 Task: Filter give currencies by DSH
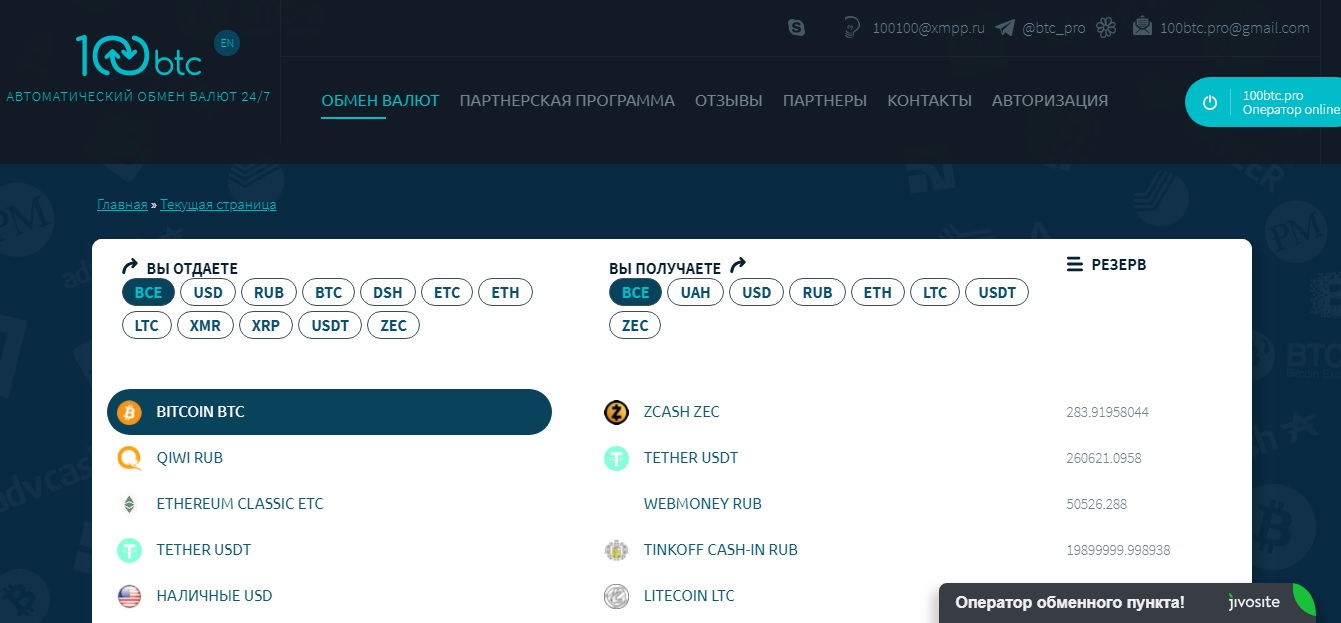388,293
